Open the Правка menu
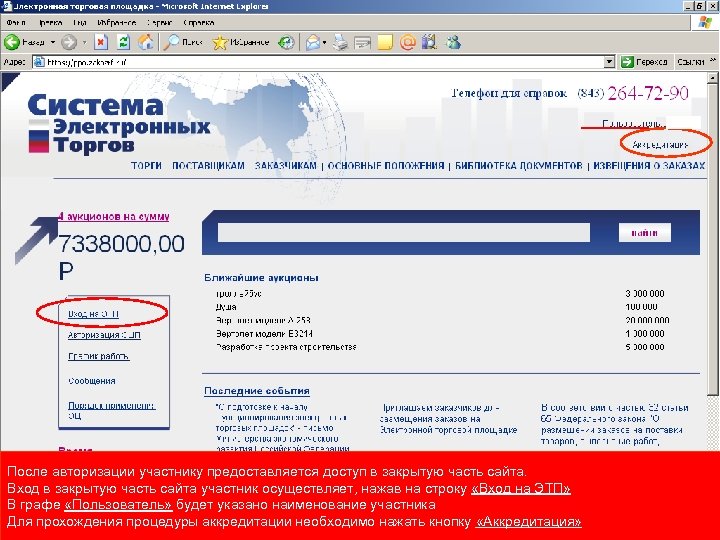Screen dimensions: 720x540 click(51, 22)
